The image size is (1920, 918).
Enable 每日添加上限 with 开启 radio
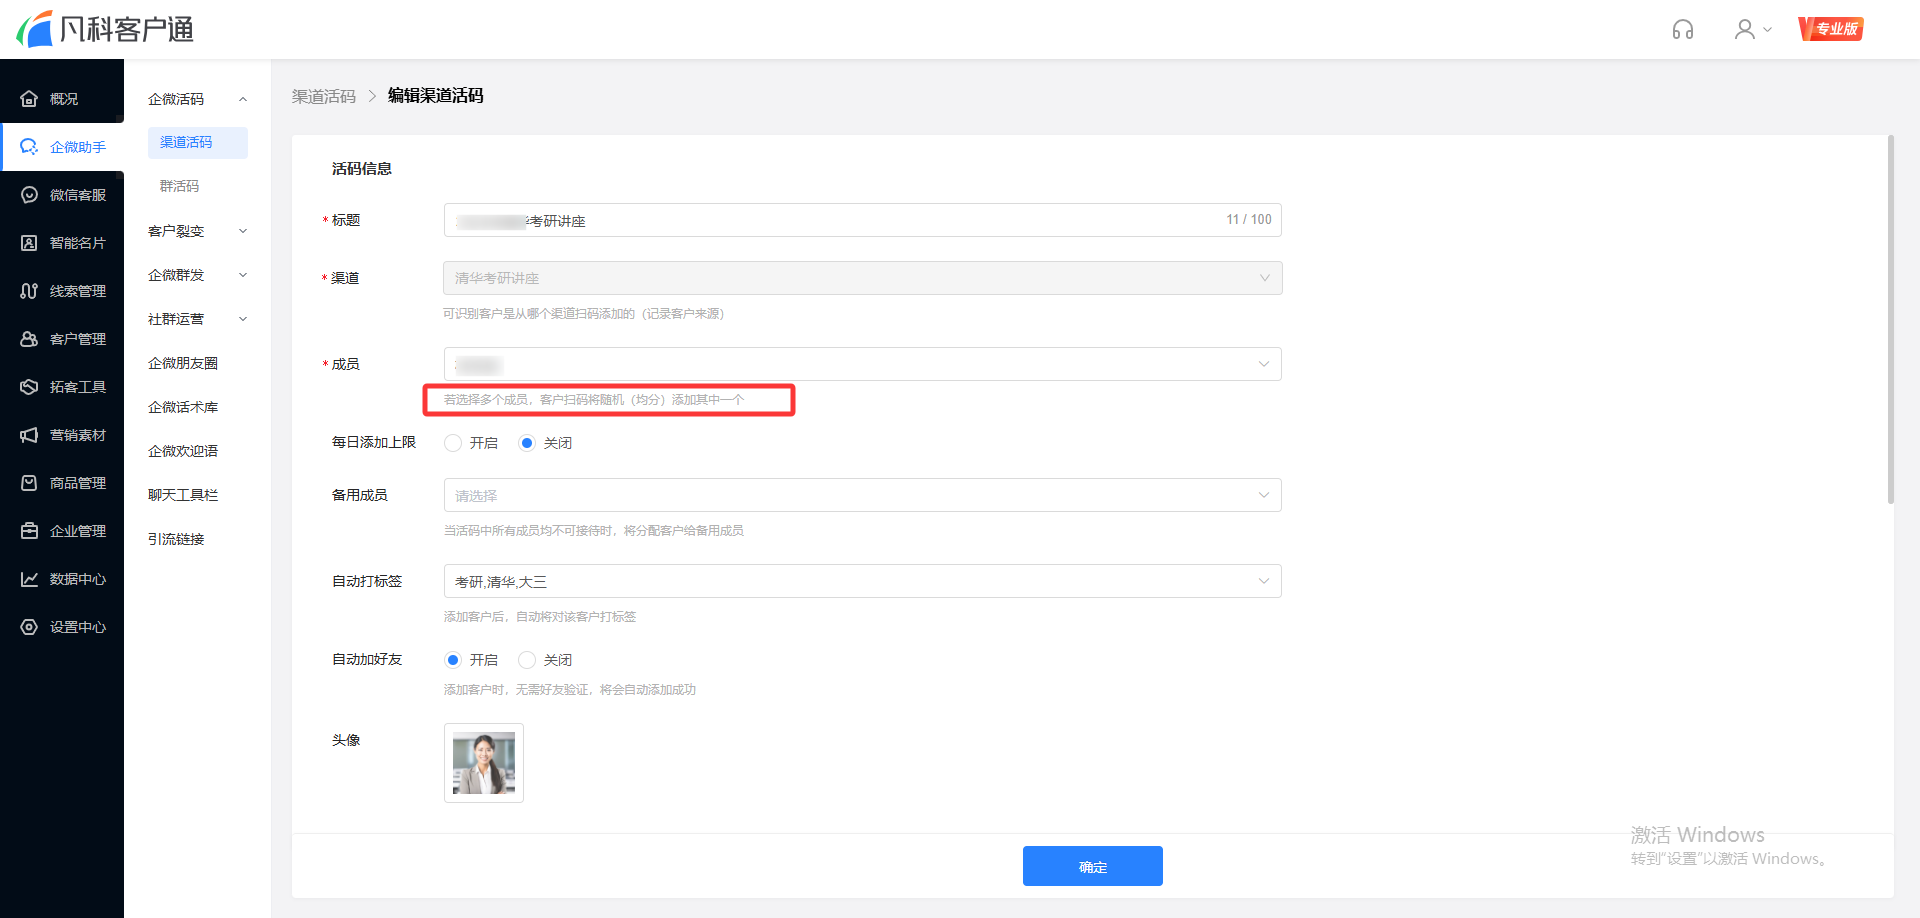pyautogui.click(x=454, y=443)
